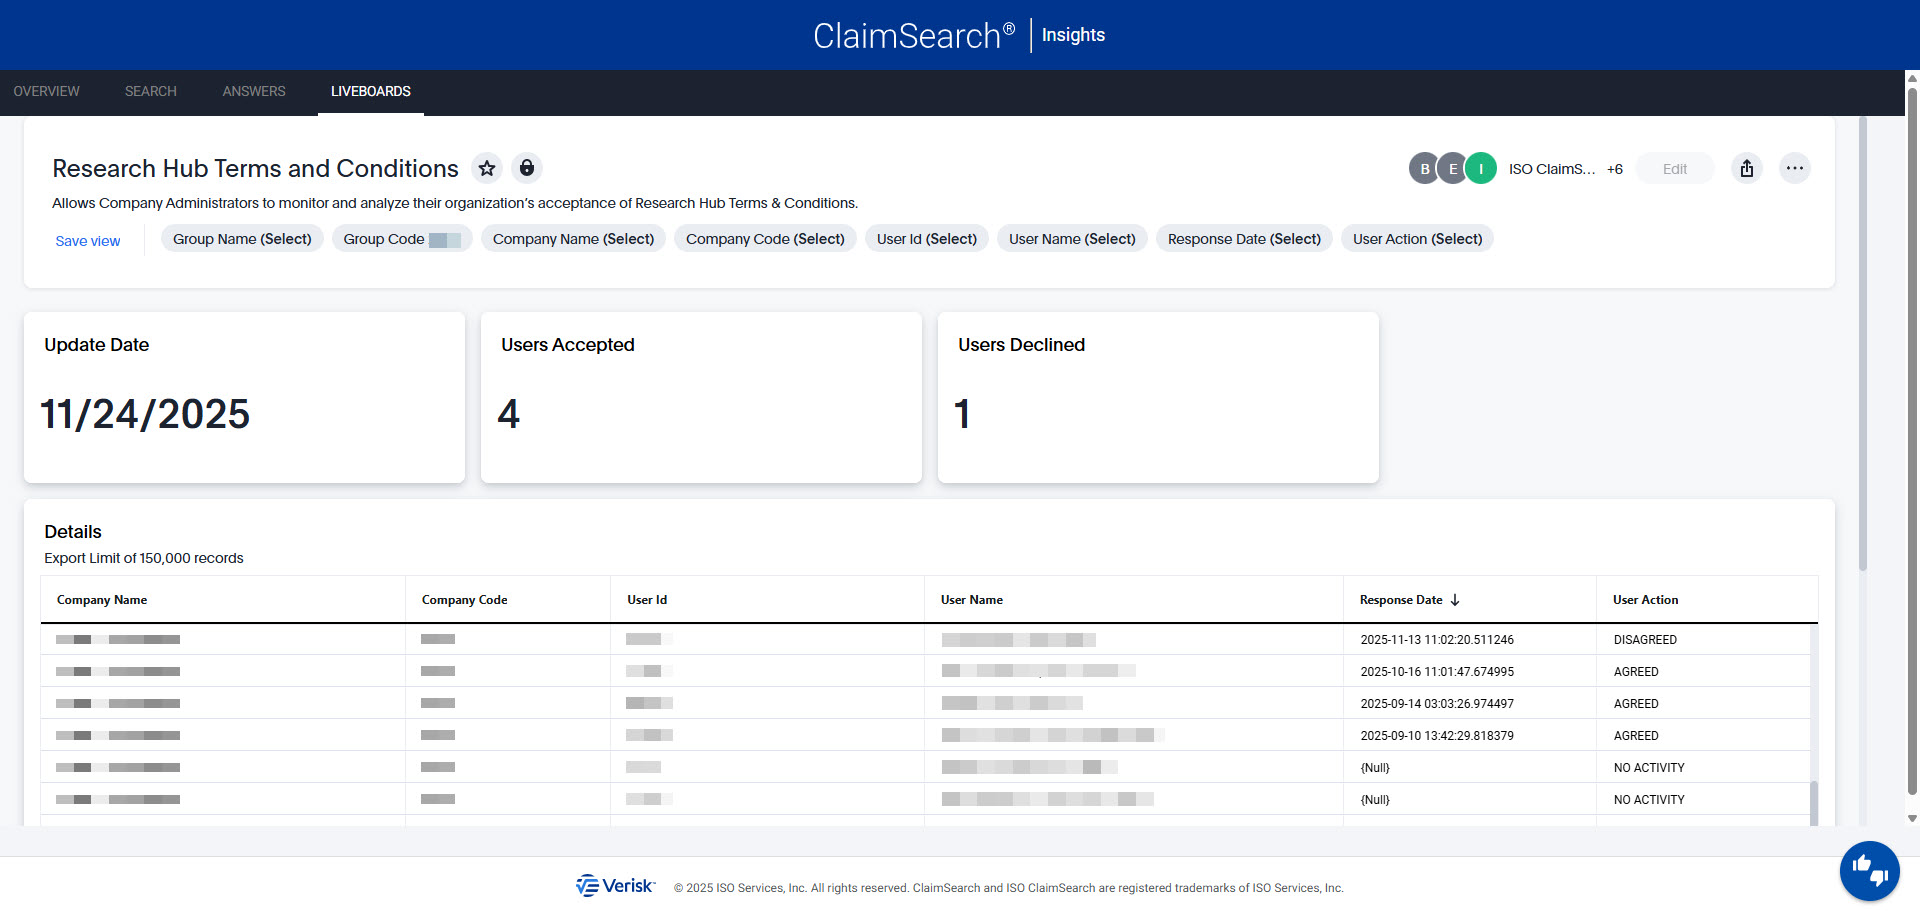This screenshot has width=1920, height=911.
Task: Toggle sort order on Response Date column
Action: click(x=1458, y=599)
